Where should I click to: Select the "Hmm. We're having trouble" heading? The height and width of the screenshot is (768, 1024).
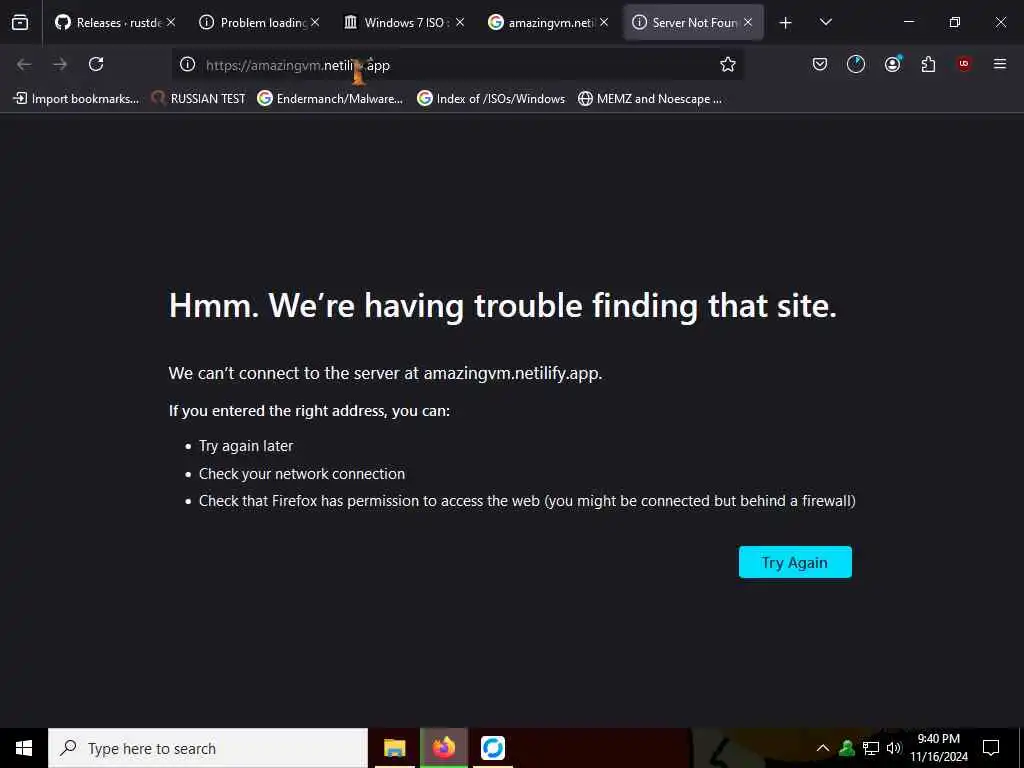(502, 305)
